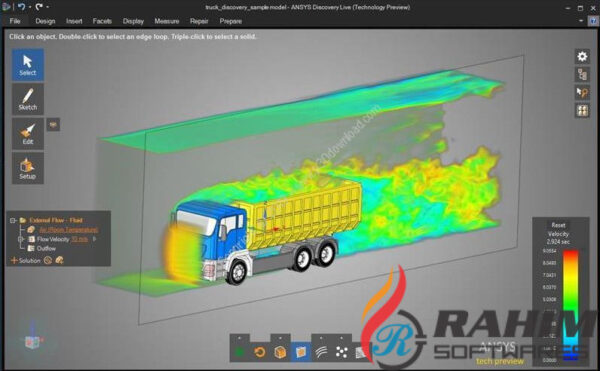
Task: Open the Insert tab
Action: coord(74,21)
